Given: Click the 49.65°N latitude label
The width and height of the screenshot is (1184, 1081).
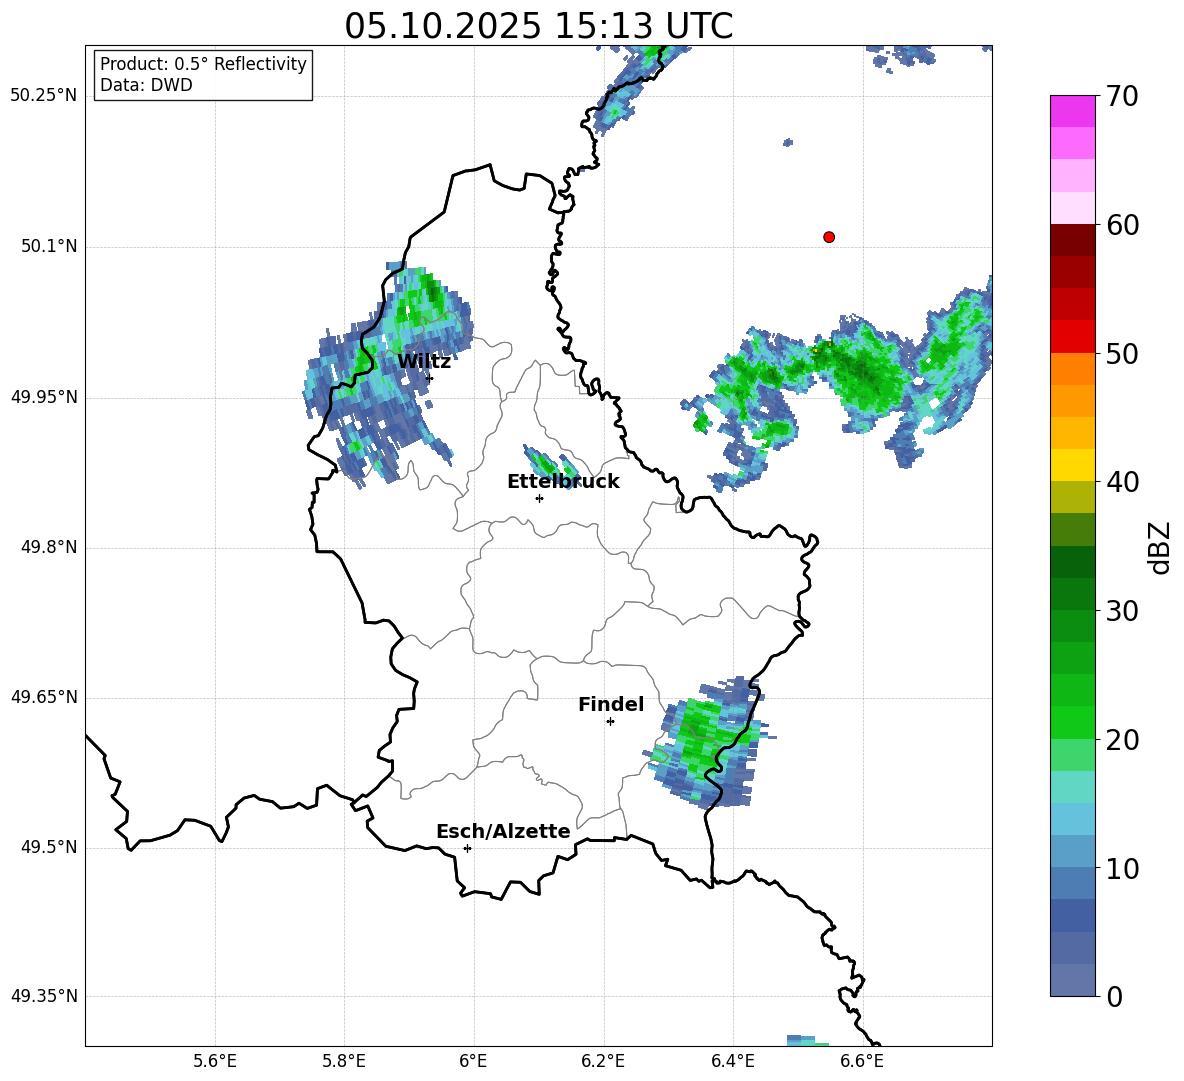Looking at the screenshot, I should click(x=44, y=698).
